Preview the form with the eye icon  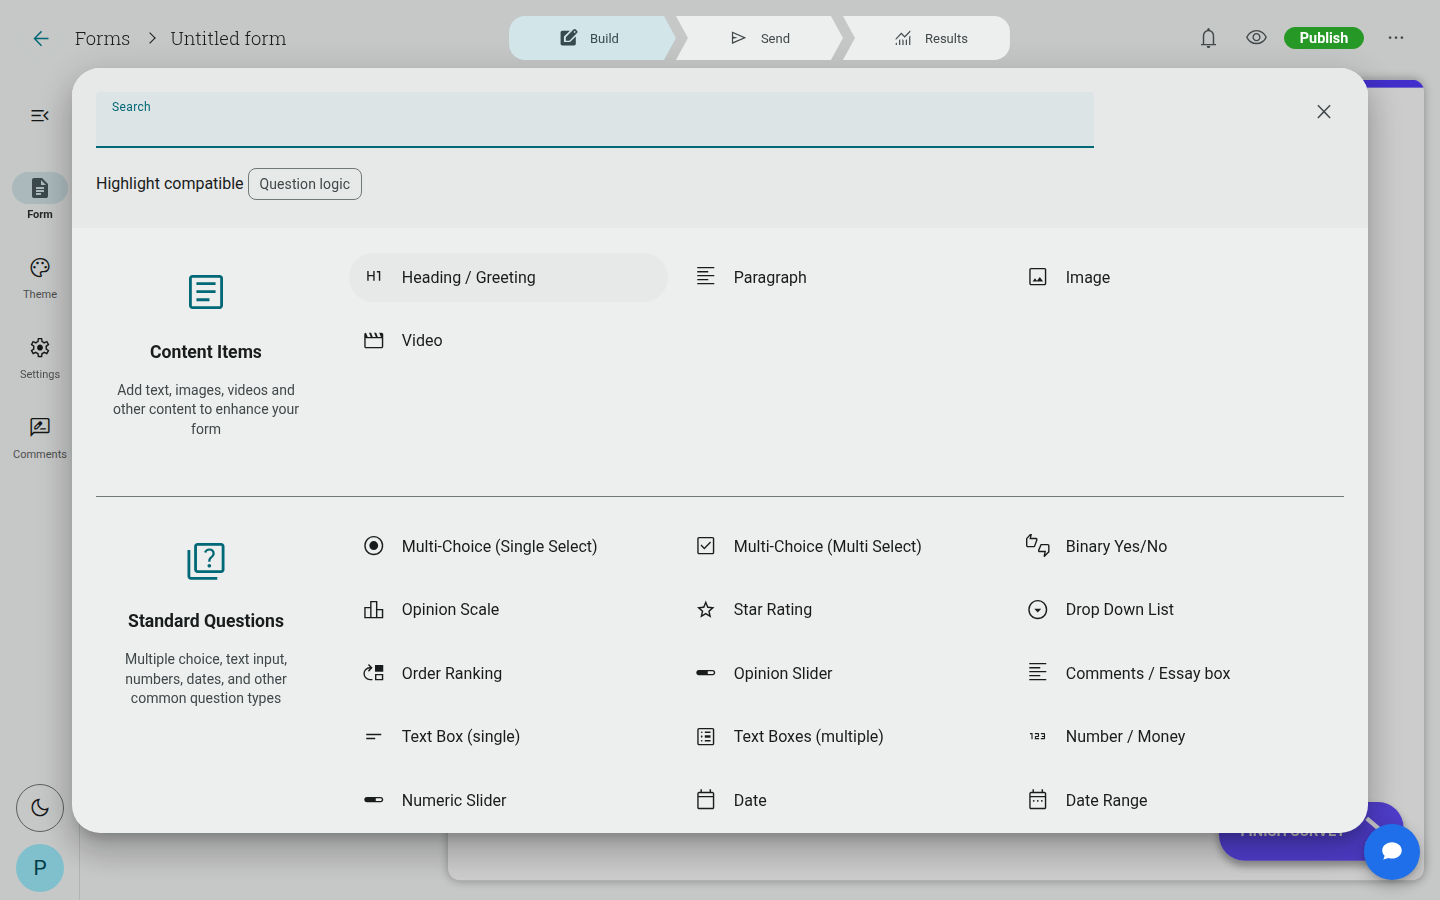pyautogui.click(x=1256, y=37)
